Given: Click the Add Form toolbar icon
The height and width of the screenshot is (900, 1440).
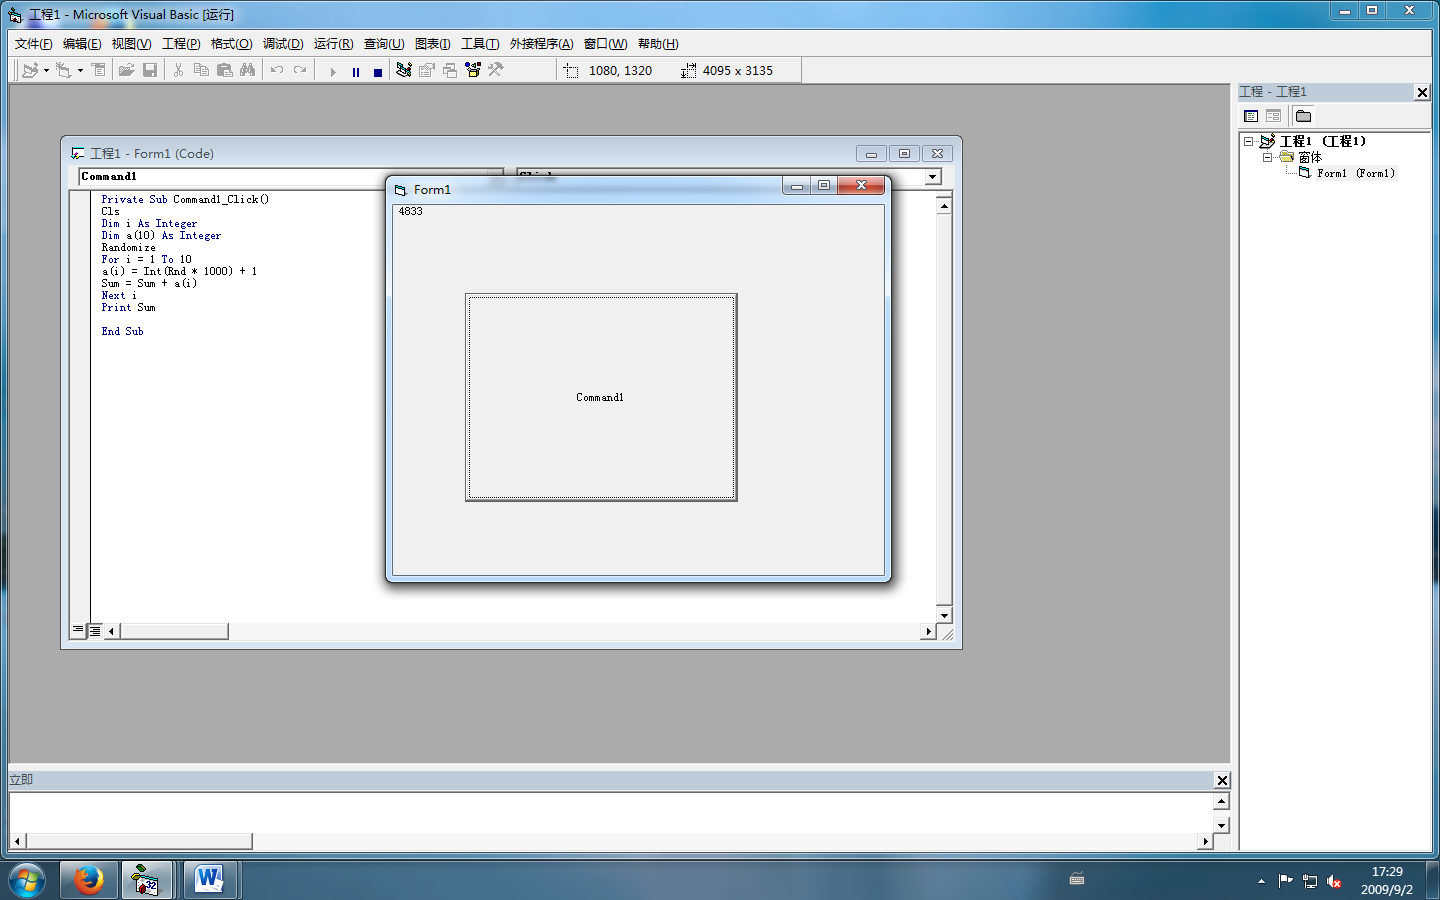Looking at the screenshot, I should (63, 70).
